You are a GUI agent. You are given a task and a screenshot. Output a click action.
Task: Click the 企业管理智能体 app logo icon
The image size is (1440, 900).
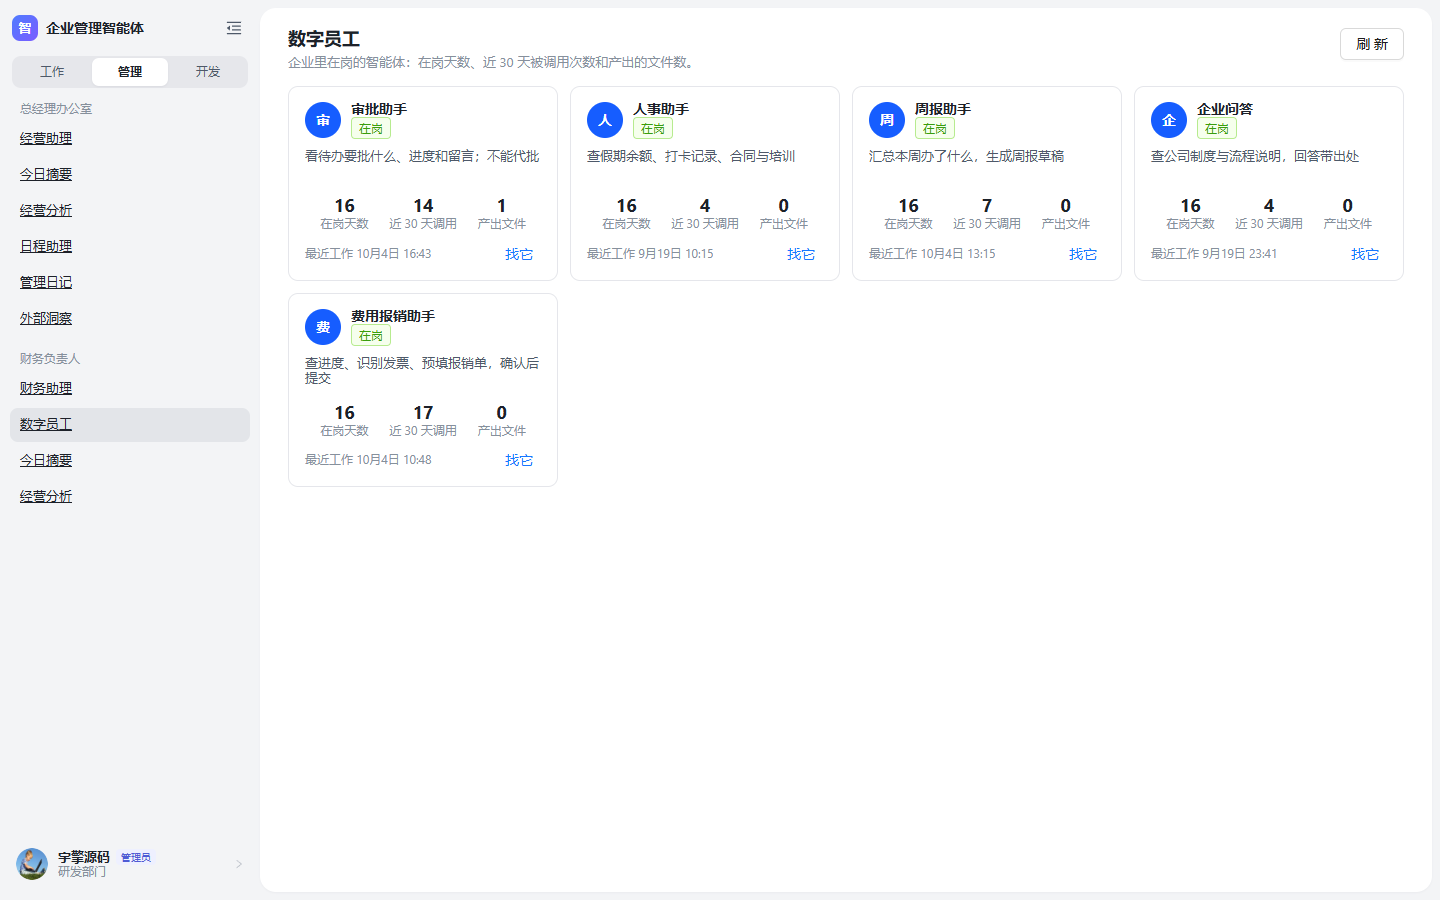point(25,28)
